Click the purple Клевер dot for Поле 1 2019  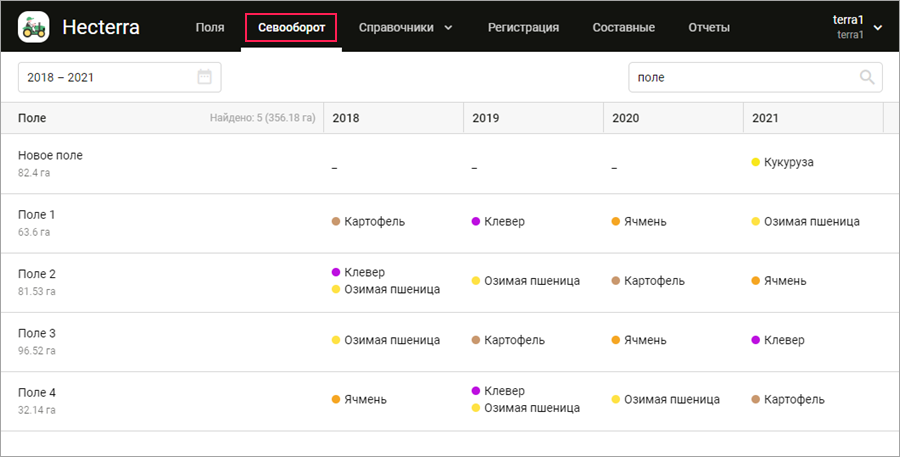coord(476,221)
